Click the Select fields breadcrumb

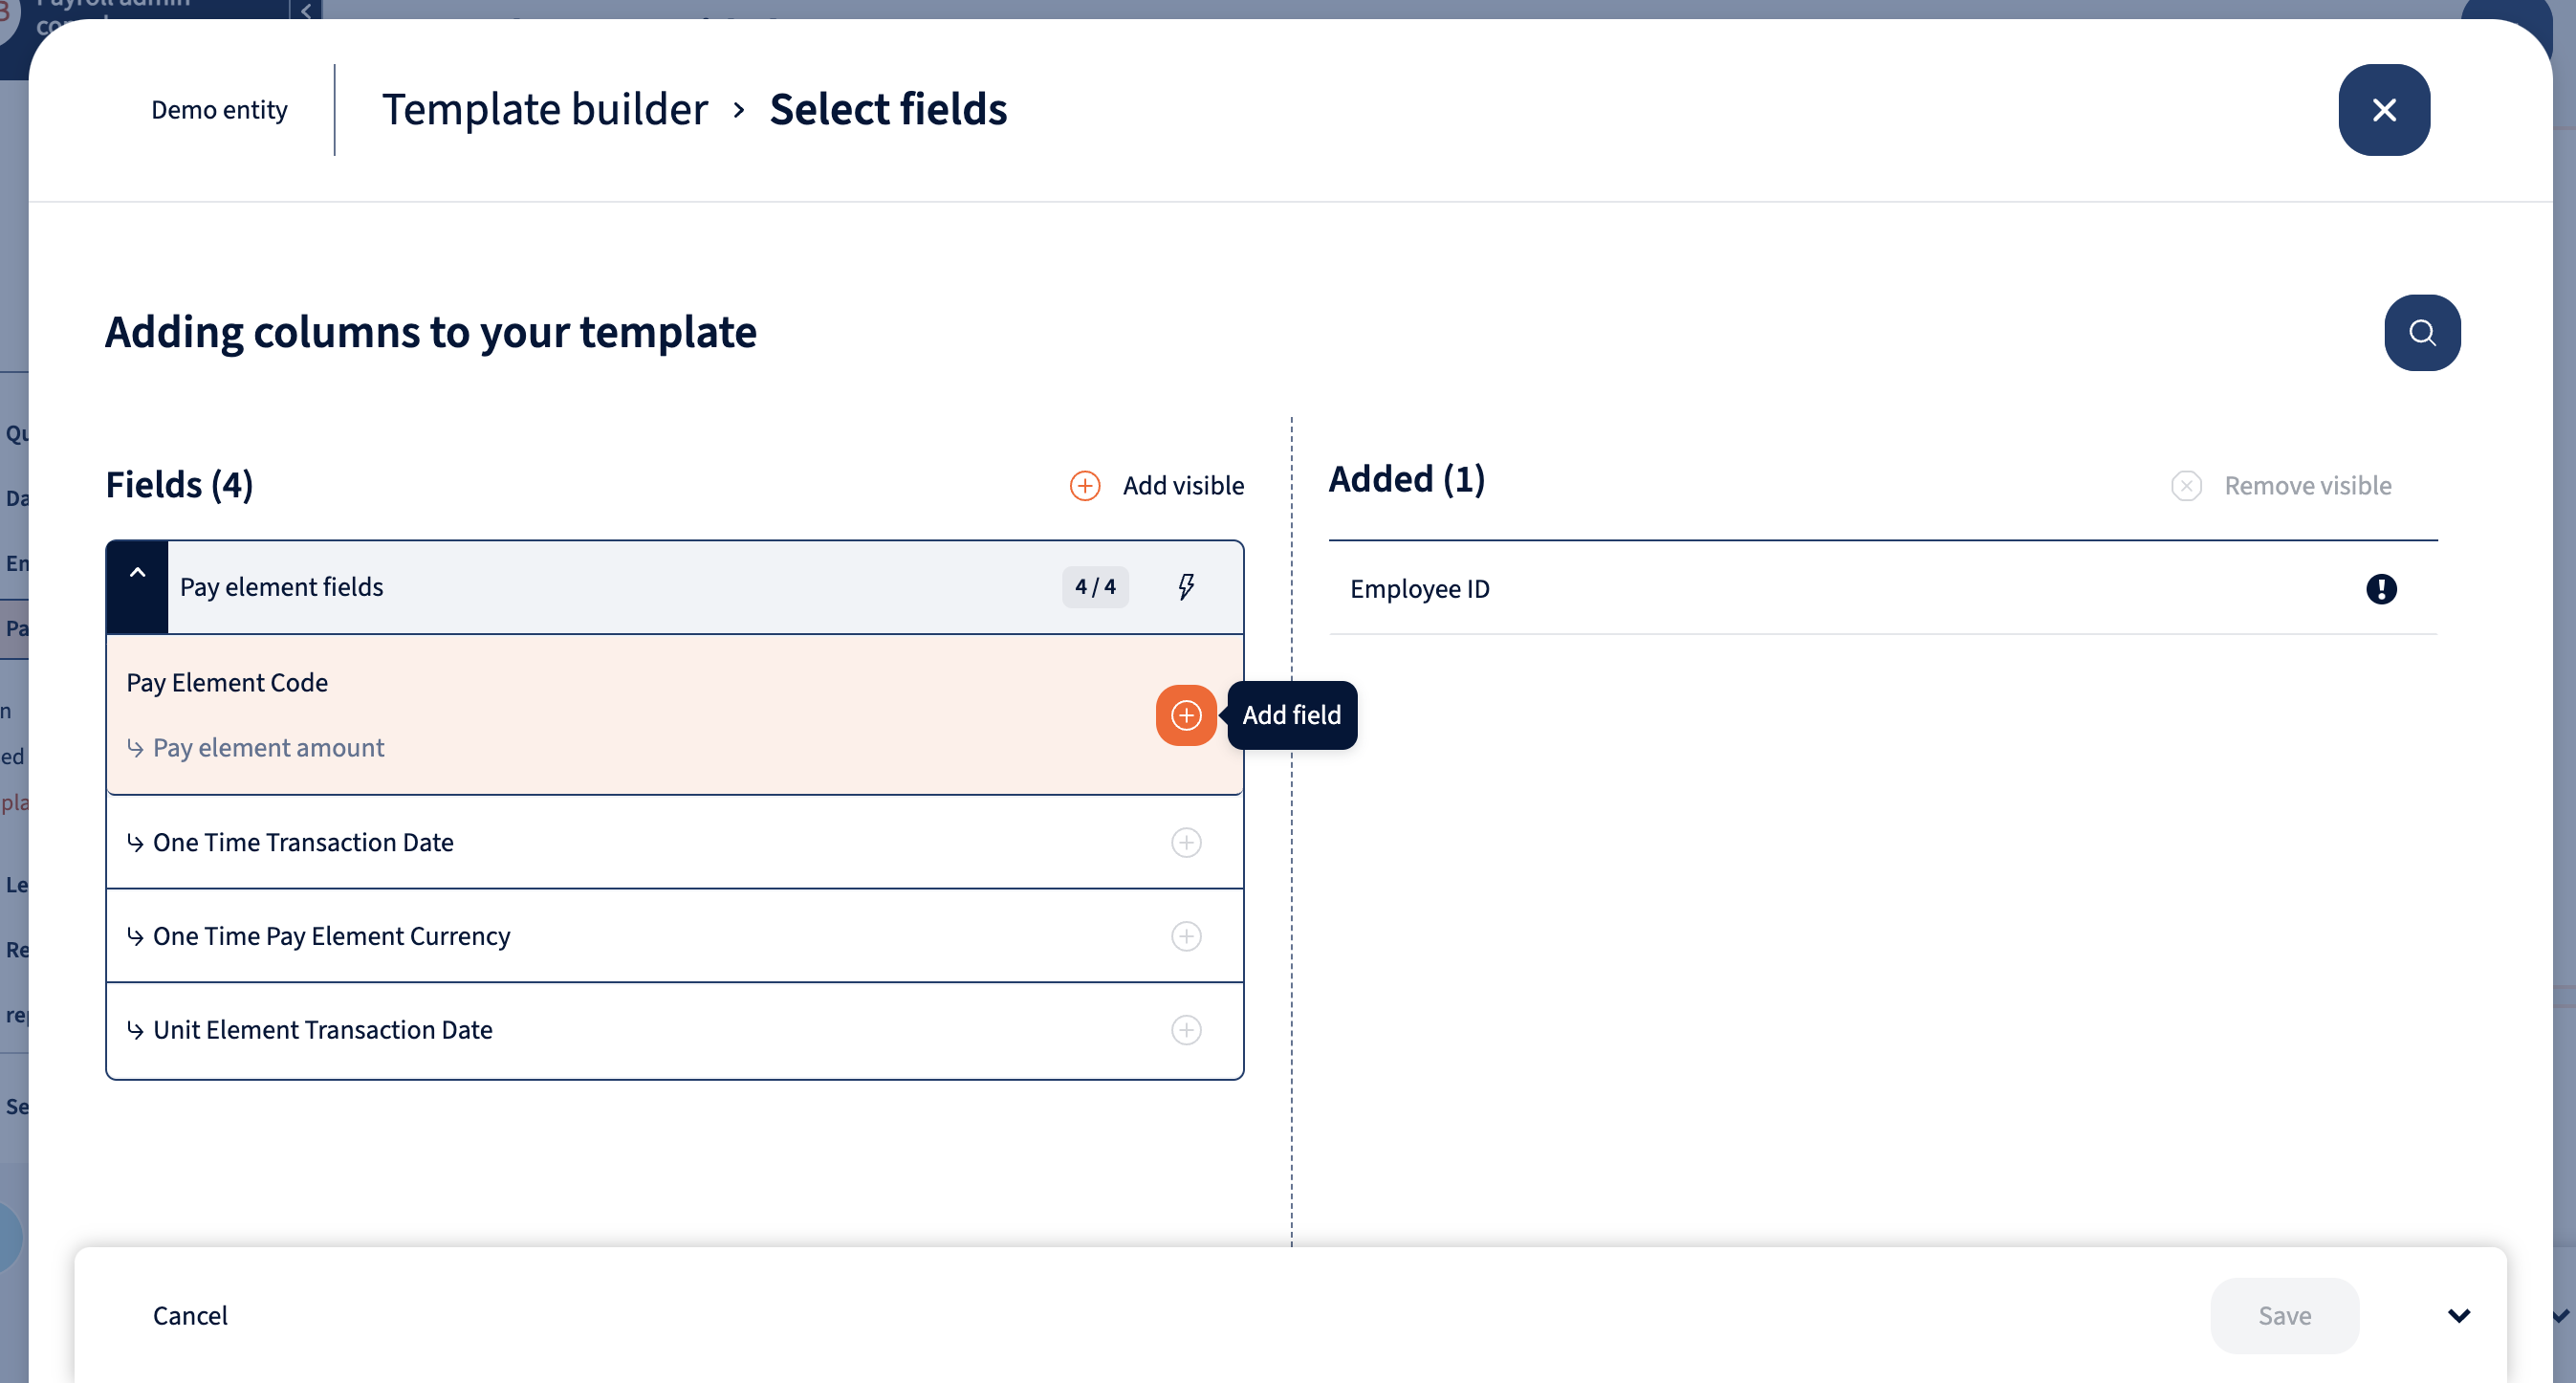[x=887, y=109]
